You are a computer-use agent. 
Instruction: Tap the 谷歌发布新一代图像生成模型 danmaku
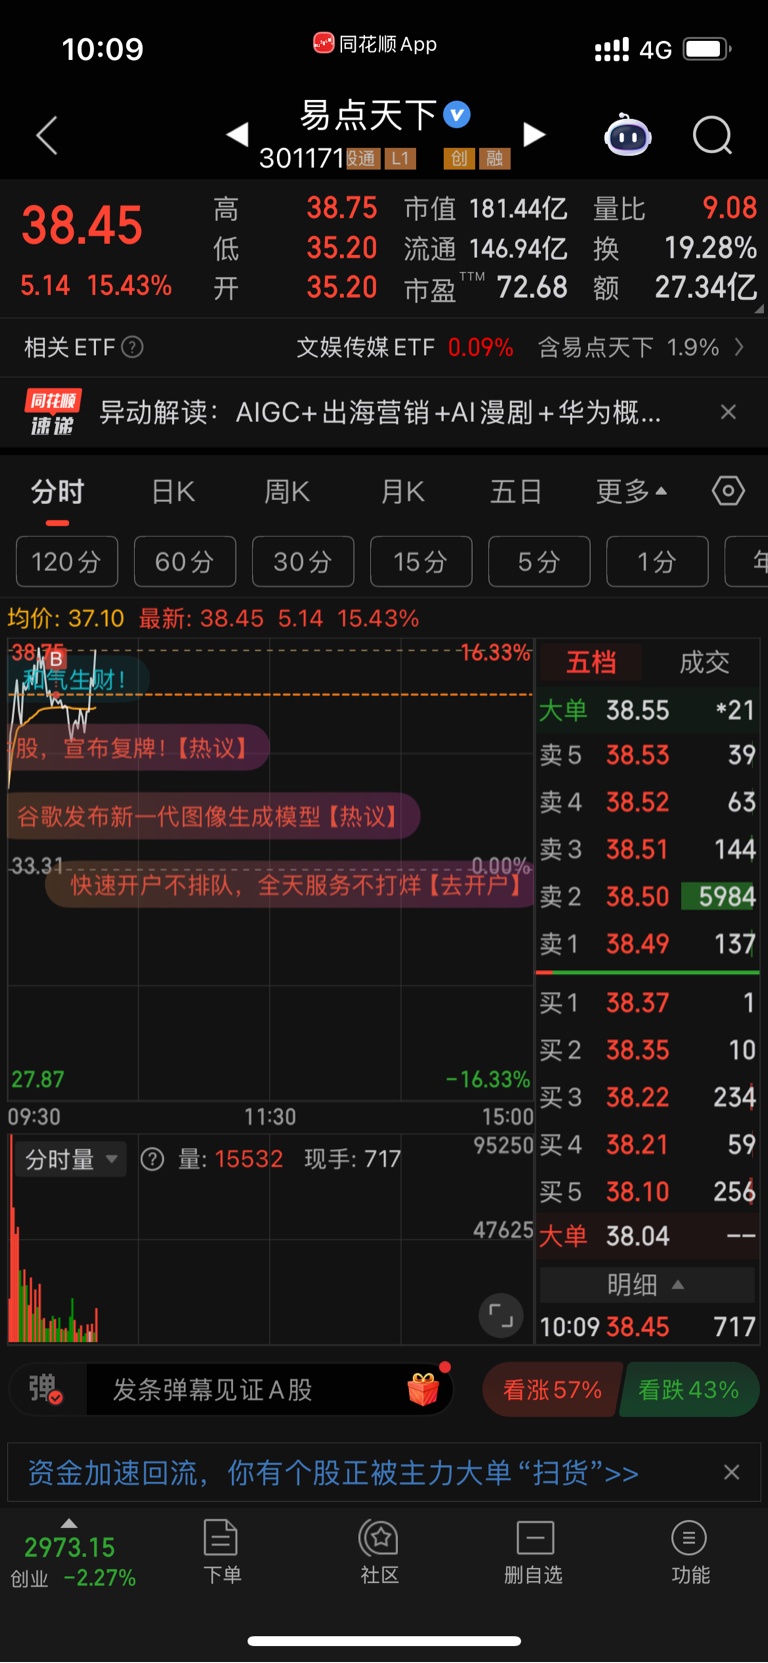coord(213,817)
